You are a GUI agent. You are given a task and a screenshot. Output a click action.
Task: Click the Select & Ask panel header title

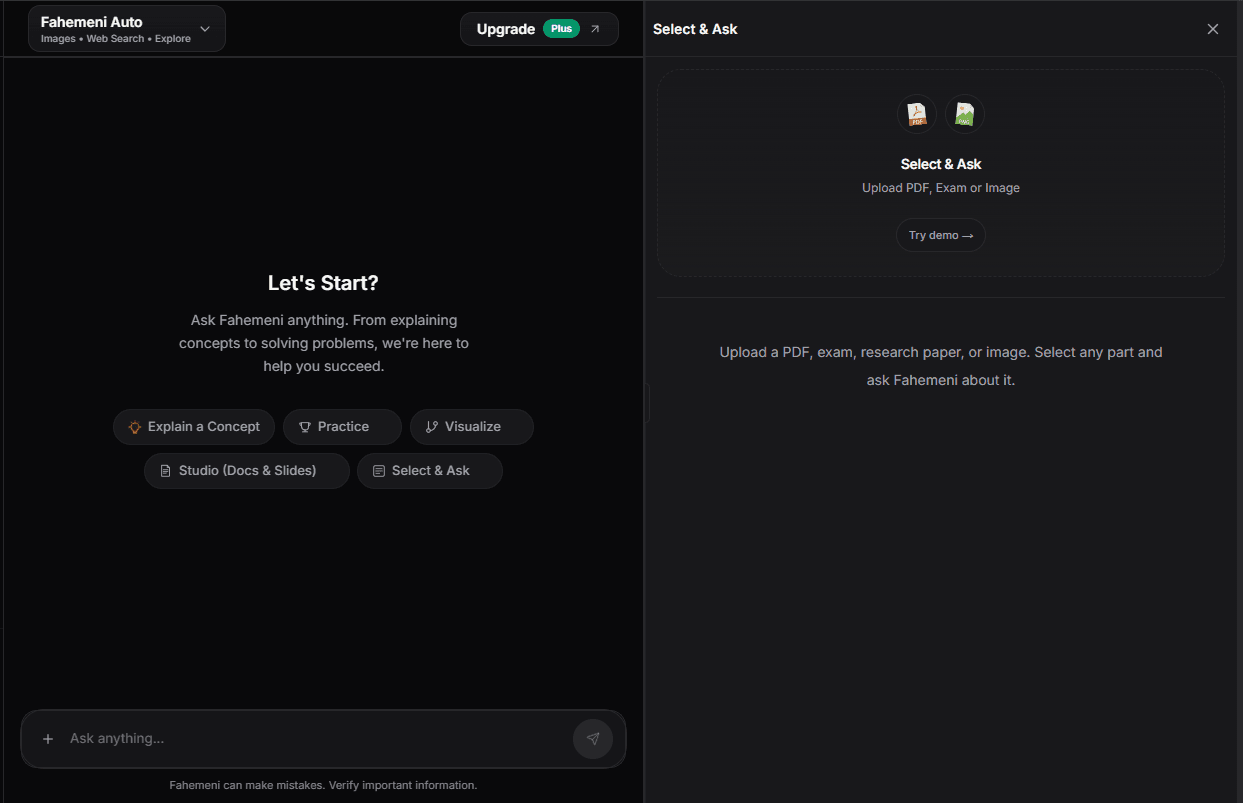(x=695, y=29)
